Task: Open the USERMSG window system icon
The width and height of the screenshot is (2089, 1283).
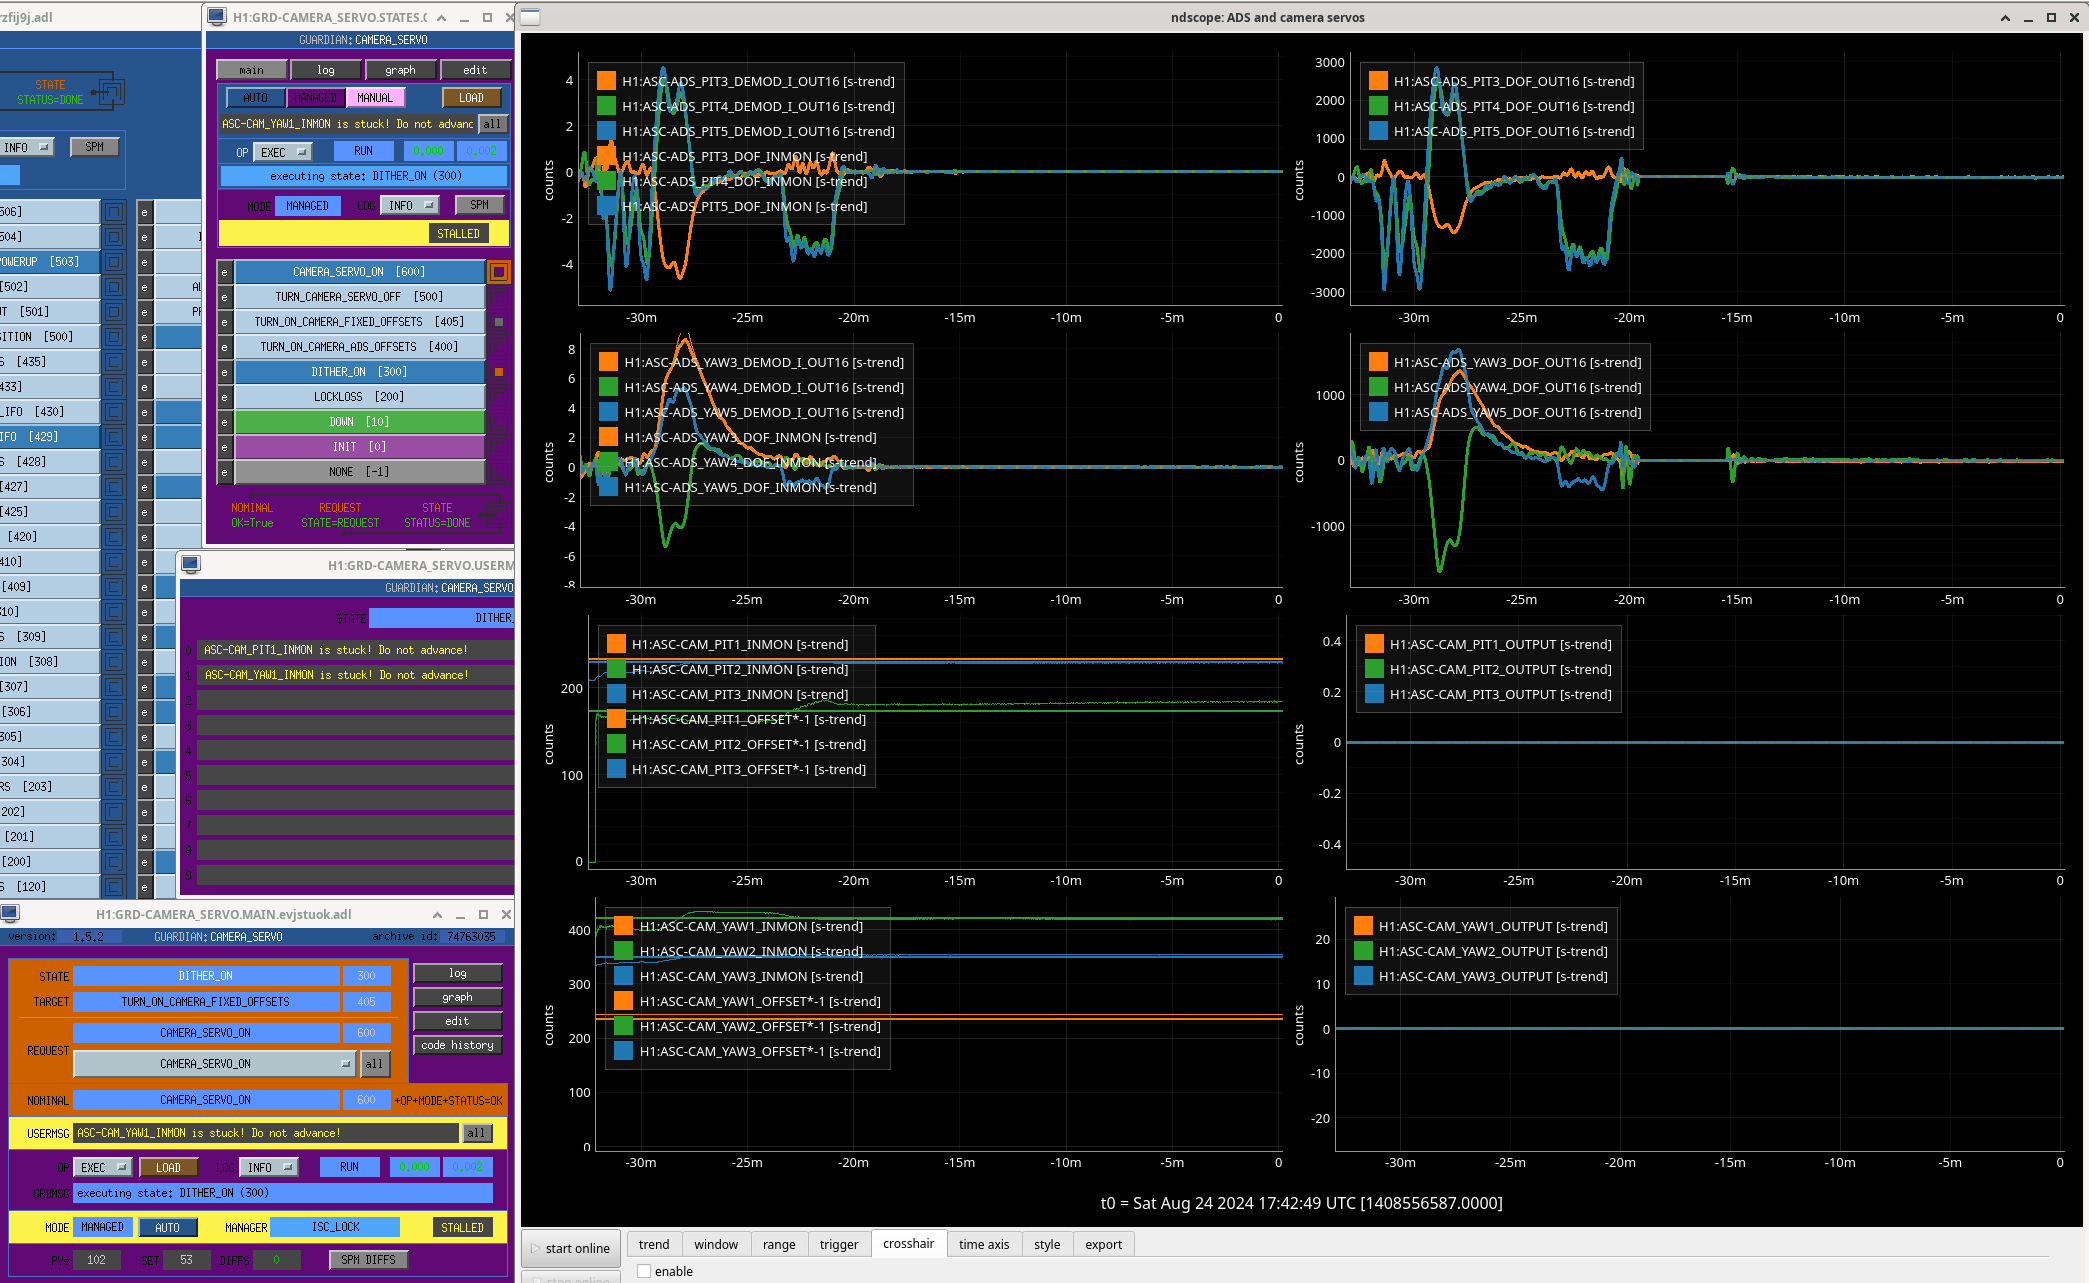Action: pos(191,564)
